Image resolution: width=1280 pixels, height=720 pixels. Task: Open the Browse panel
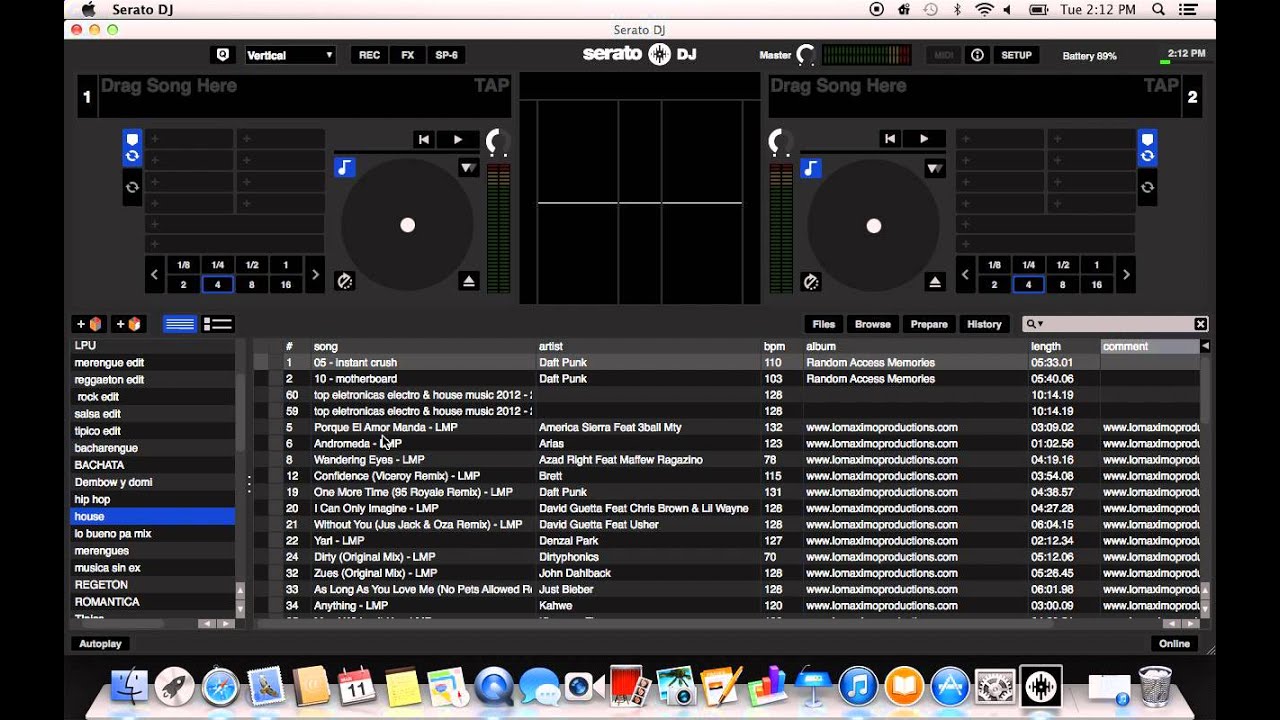(x=872, y=324)
